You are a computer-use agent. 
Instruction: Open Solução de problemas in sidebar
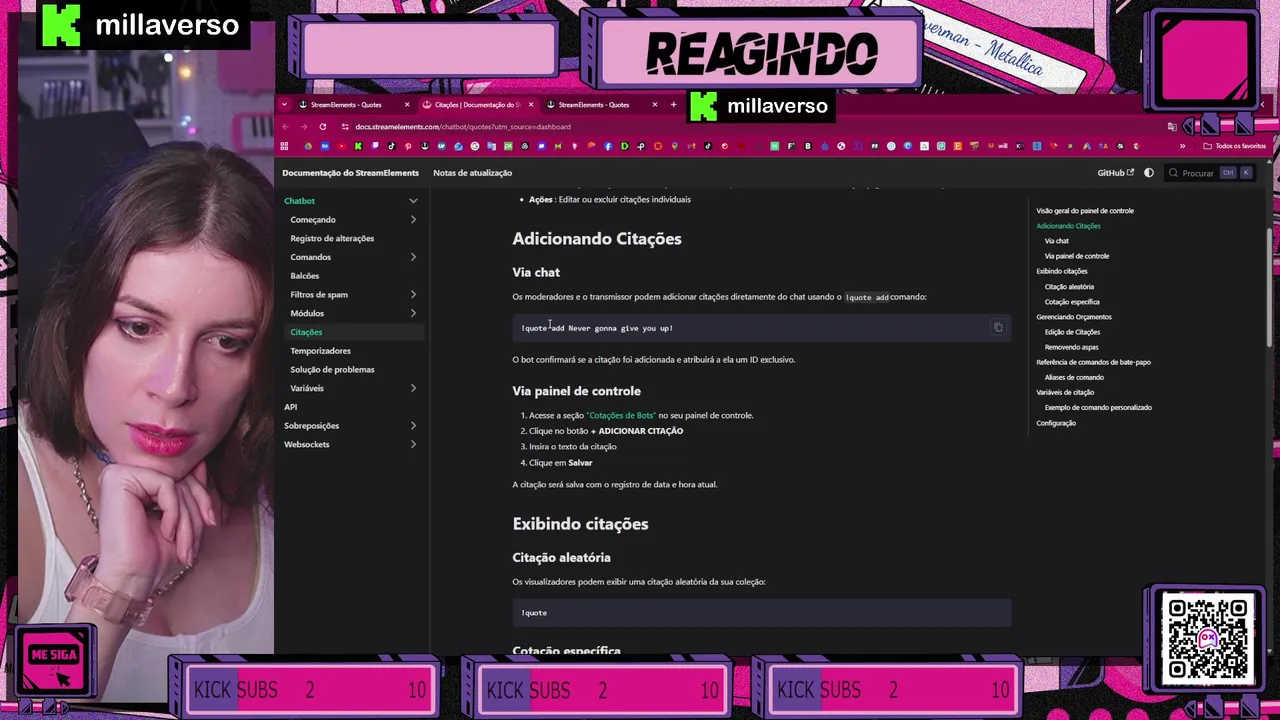click(332, 369)
